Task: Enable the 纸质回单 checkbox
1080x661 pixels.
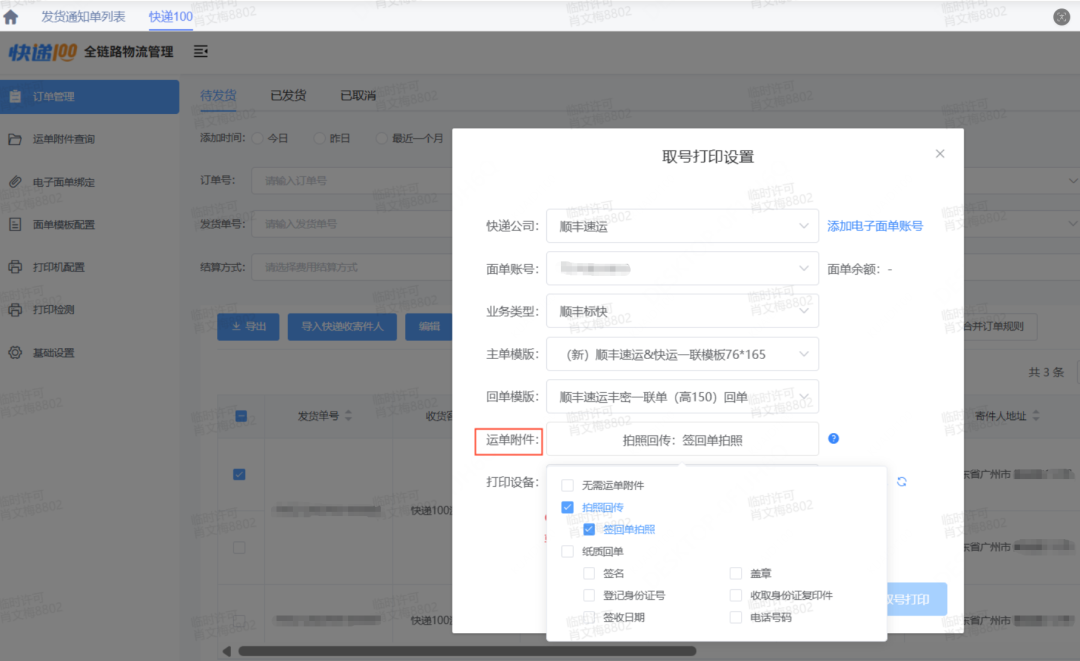Action: pos(568,552)
